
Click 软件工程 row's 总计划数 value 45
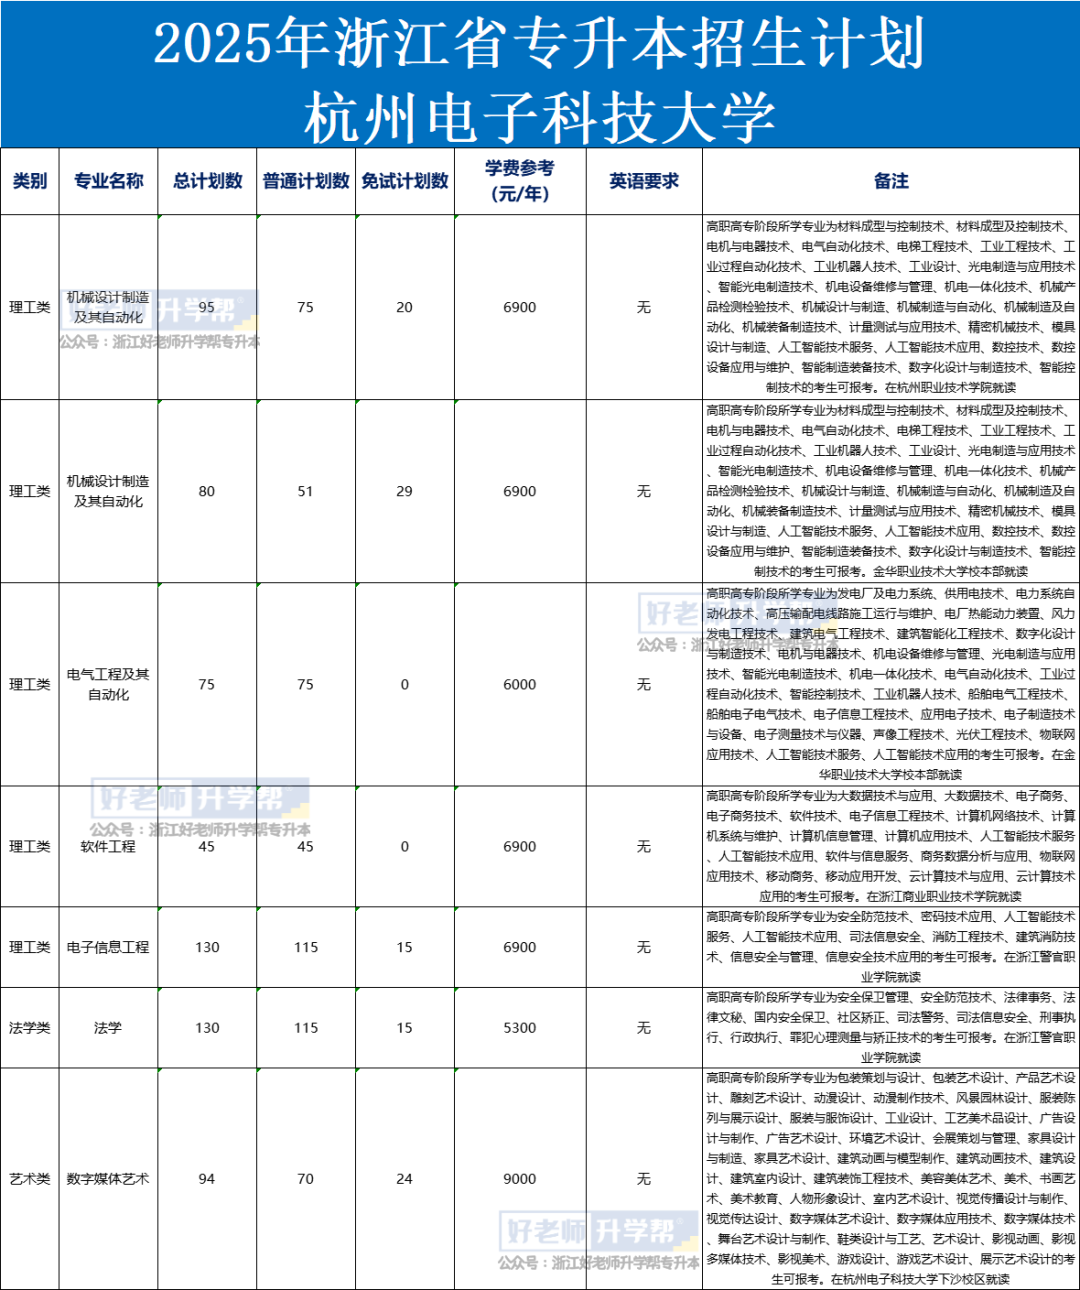[207, 846]
